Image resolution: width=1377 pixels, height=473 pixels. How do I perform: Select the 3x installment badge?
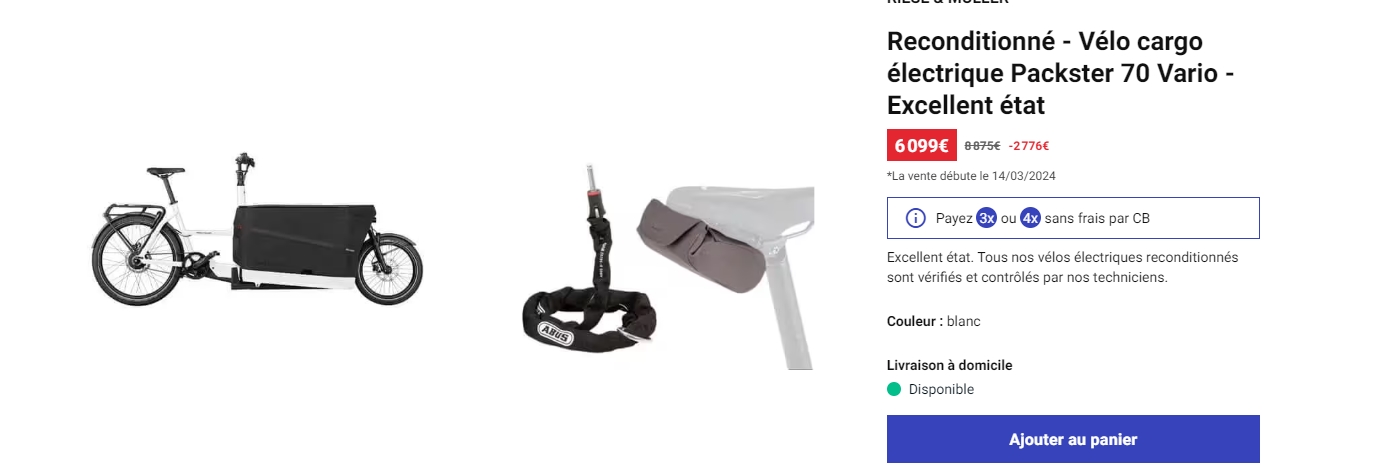pos(986,218)
